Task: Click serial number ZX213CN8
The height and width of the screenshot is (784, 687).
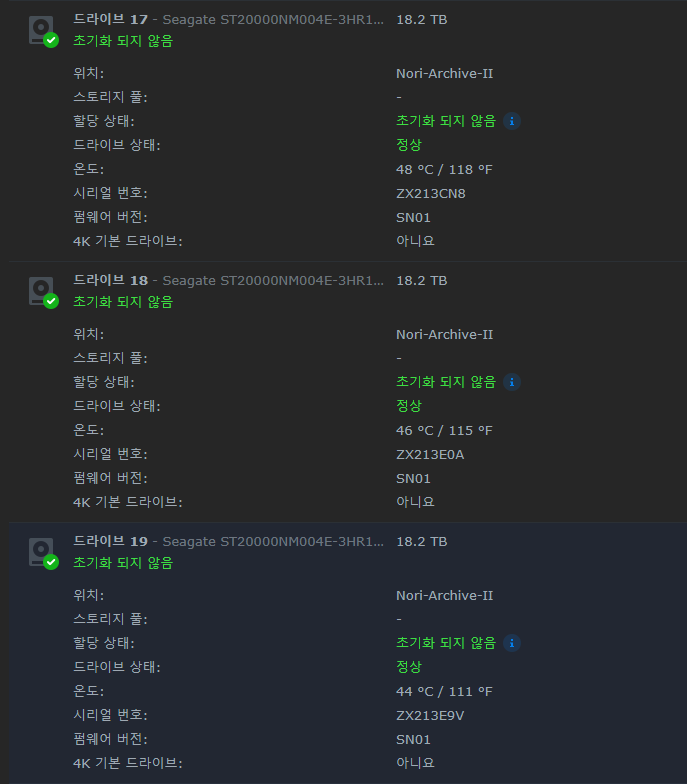Action: tap(430, 194)
